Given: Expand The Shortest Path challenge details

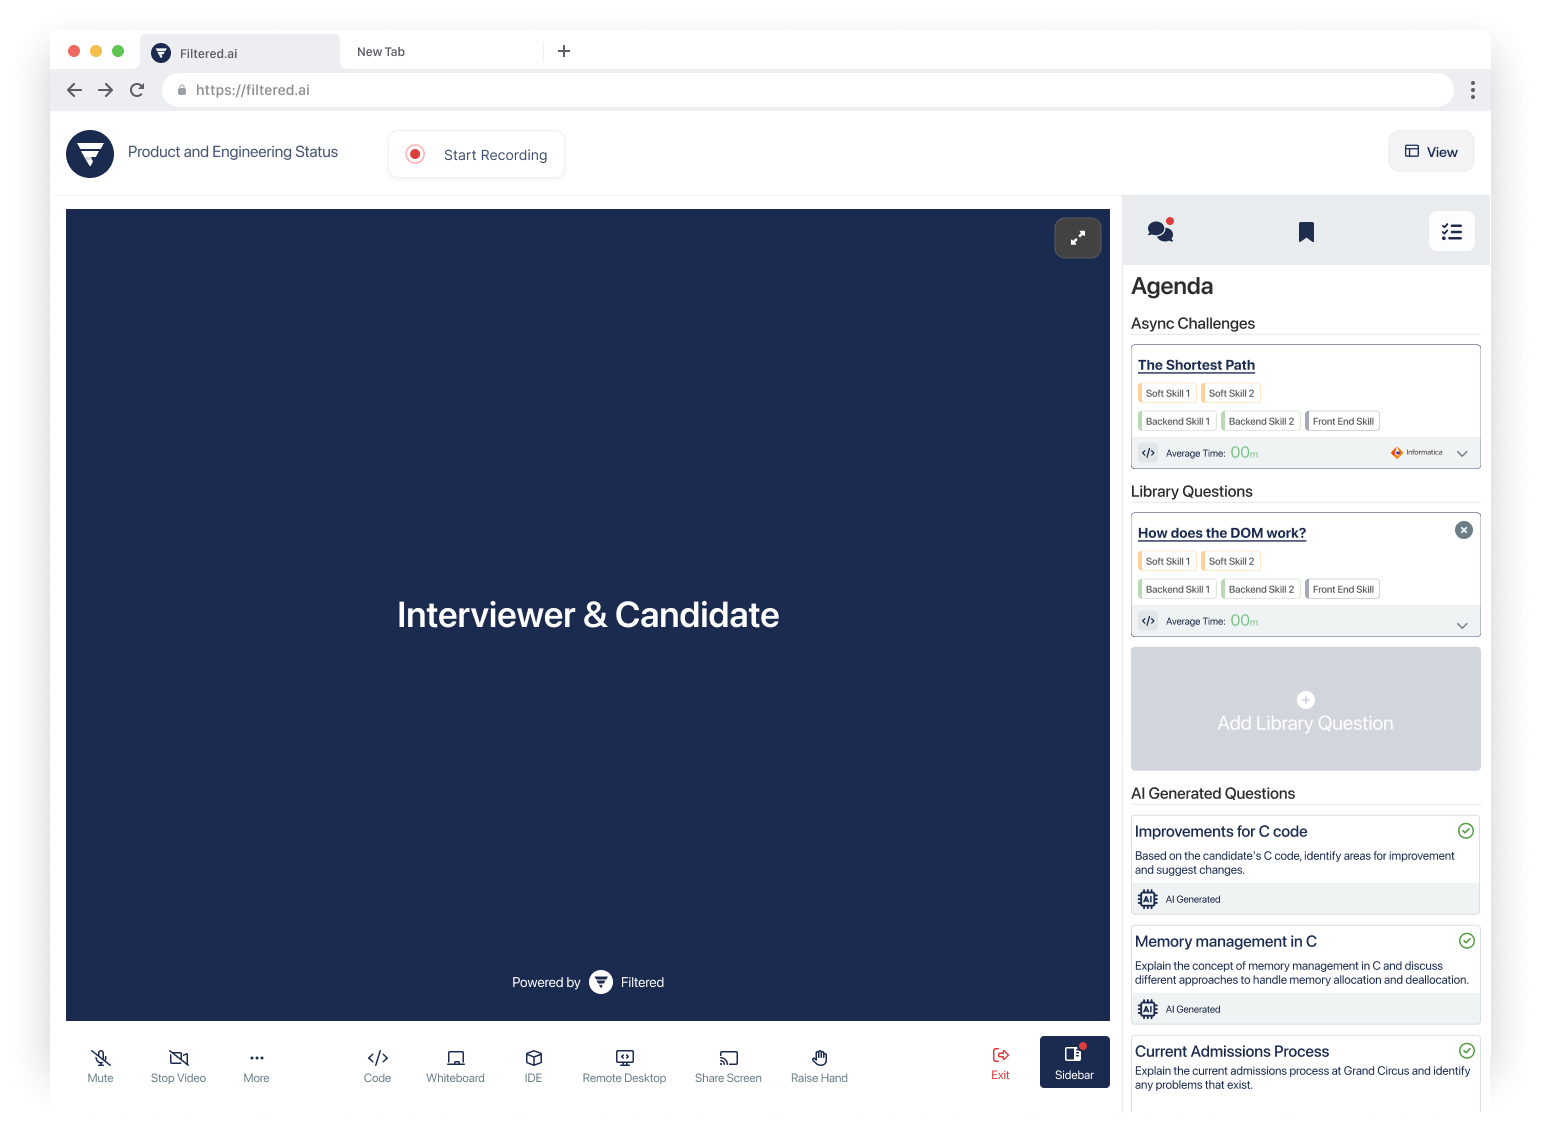Looking at the screenshot, I should [1462, 454].
